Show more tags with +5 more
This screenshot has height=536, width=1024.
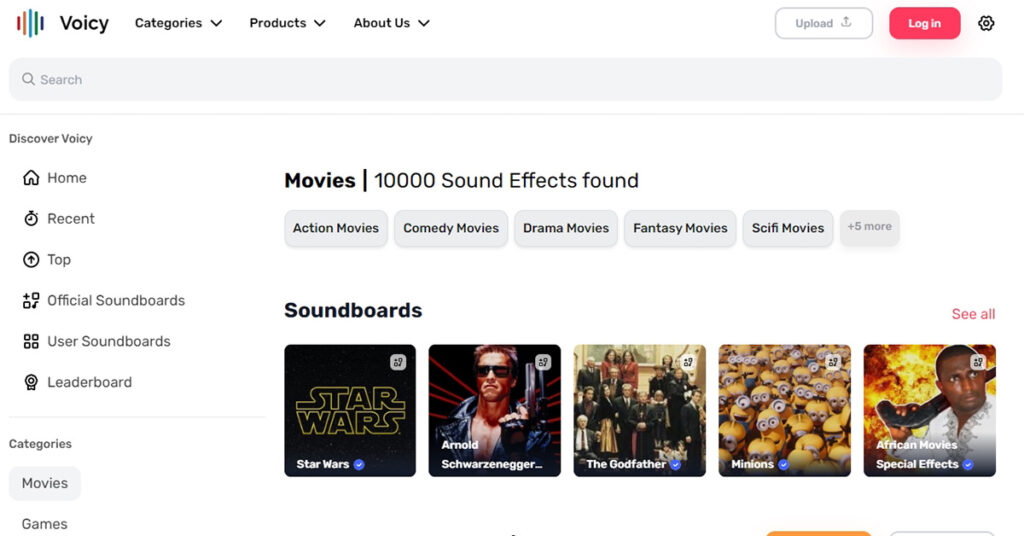[x=869, y=227]
